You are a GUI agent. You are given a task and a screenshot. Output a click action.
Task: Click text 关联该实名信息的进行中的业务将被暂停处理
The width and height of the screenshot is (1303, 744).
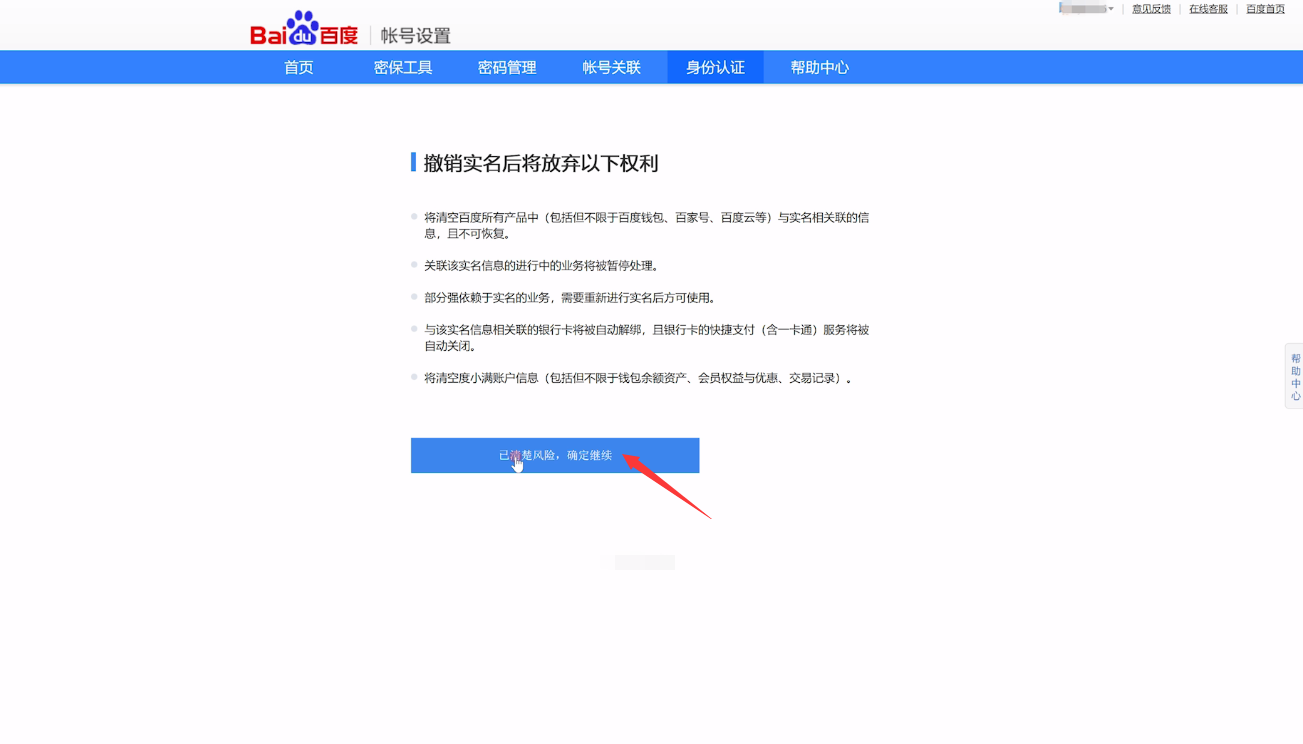[x=541, y=266]
